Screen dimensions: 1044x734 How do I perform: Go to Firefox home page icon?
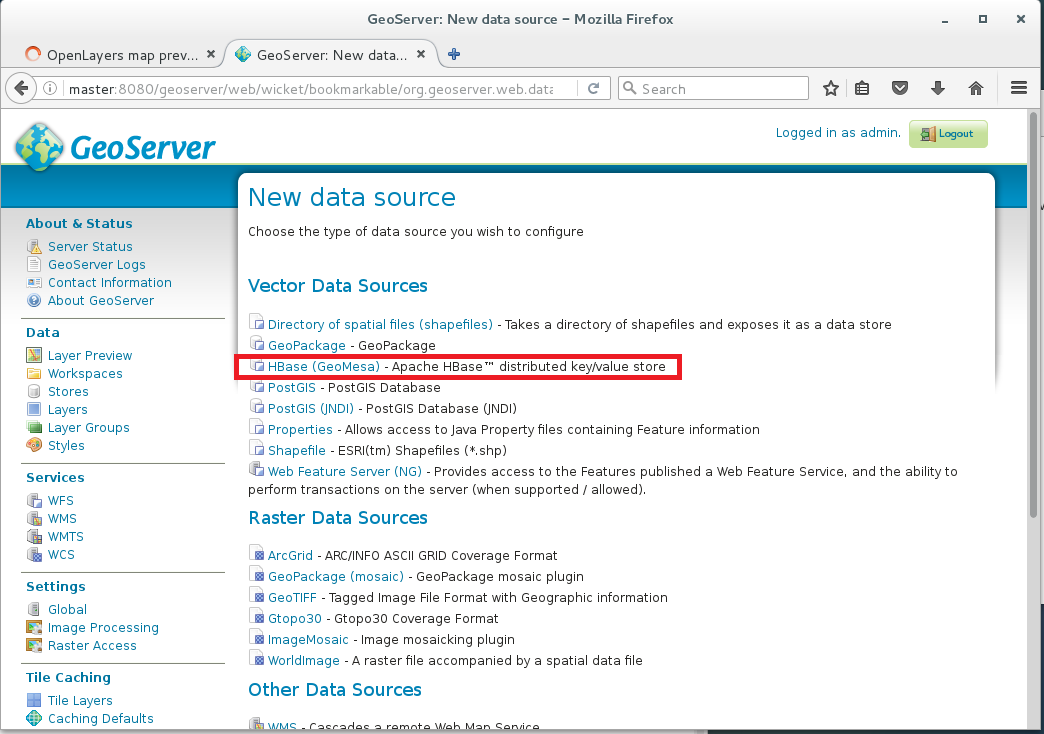pyautogui.click(x=975, y=88)
